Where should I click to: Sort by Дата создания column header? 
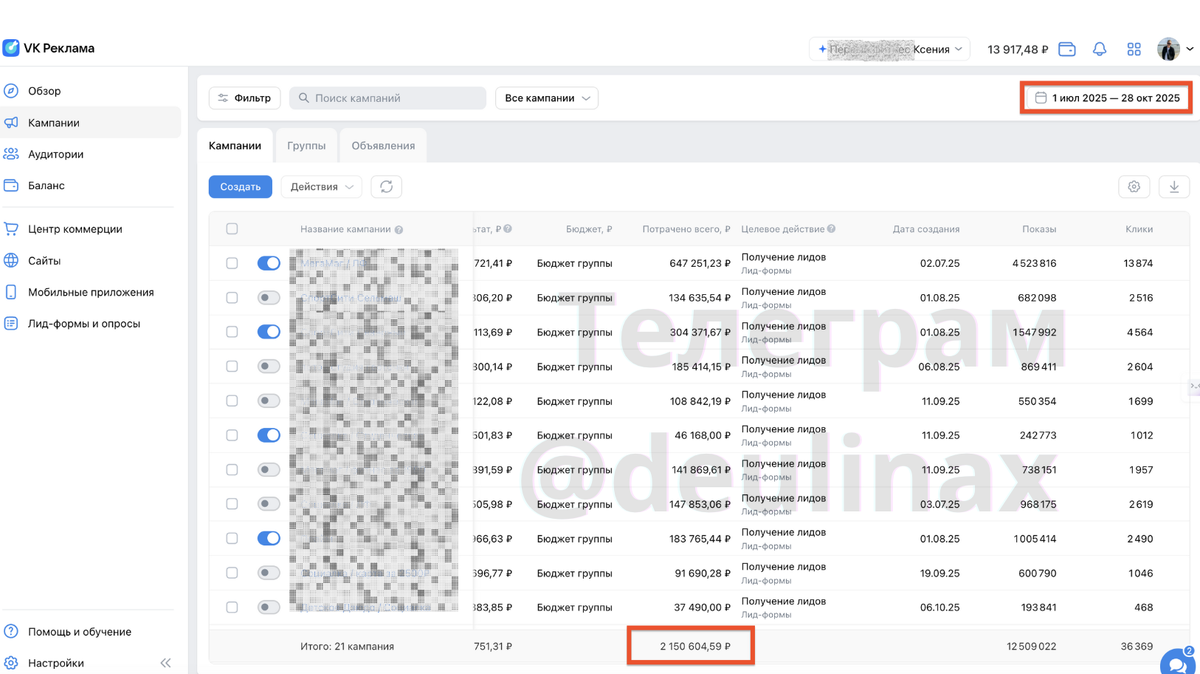pos(926,229)
